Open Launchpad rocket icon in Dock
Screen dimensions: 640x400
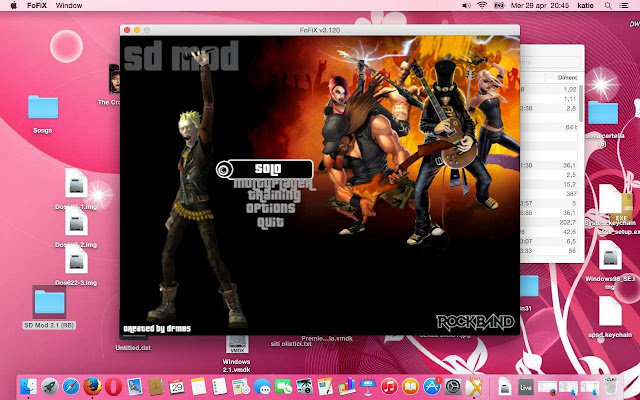[x=49, y=386]
